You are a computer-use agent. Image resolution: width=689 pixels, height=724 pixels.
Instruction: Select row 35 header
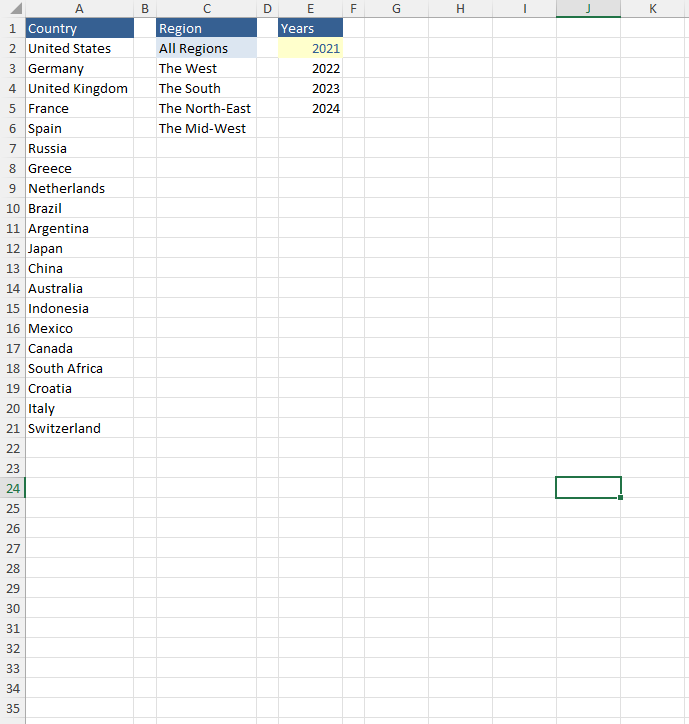pyautogui.click(x=12, y=708)
